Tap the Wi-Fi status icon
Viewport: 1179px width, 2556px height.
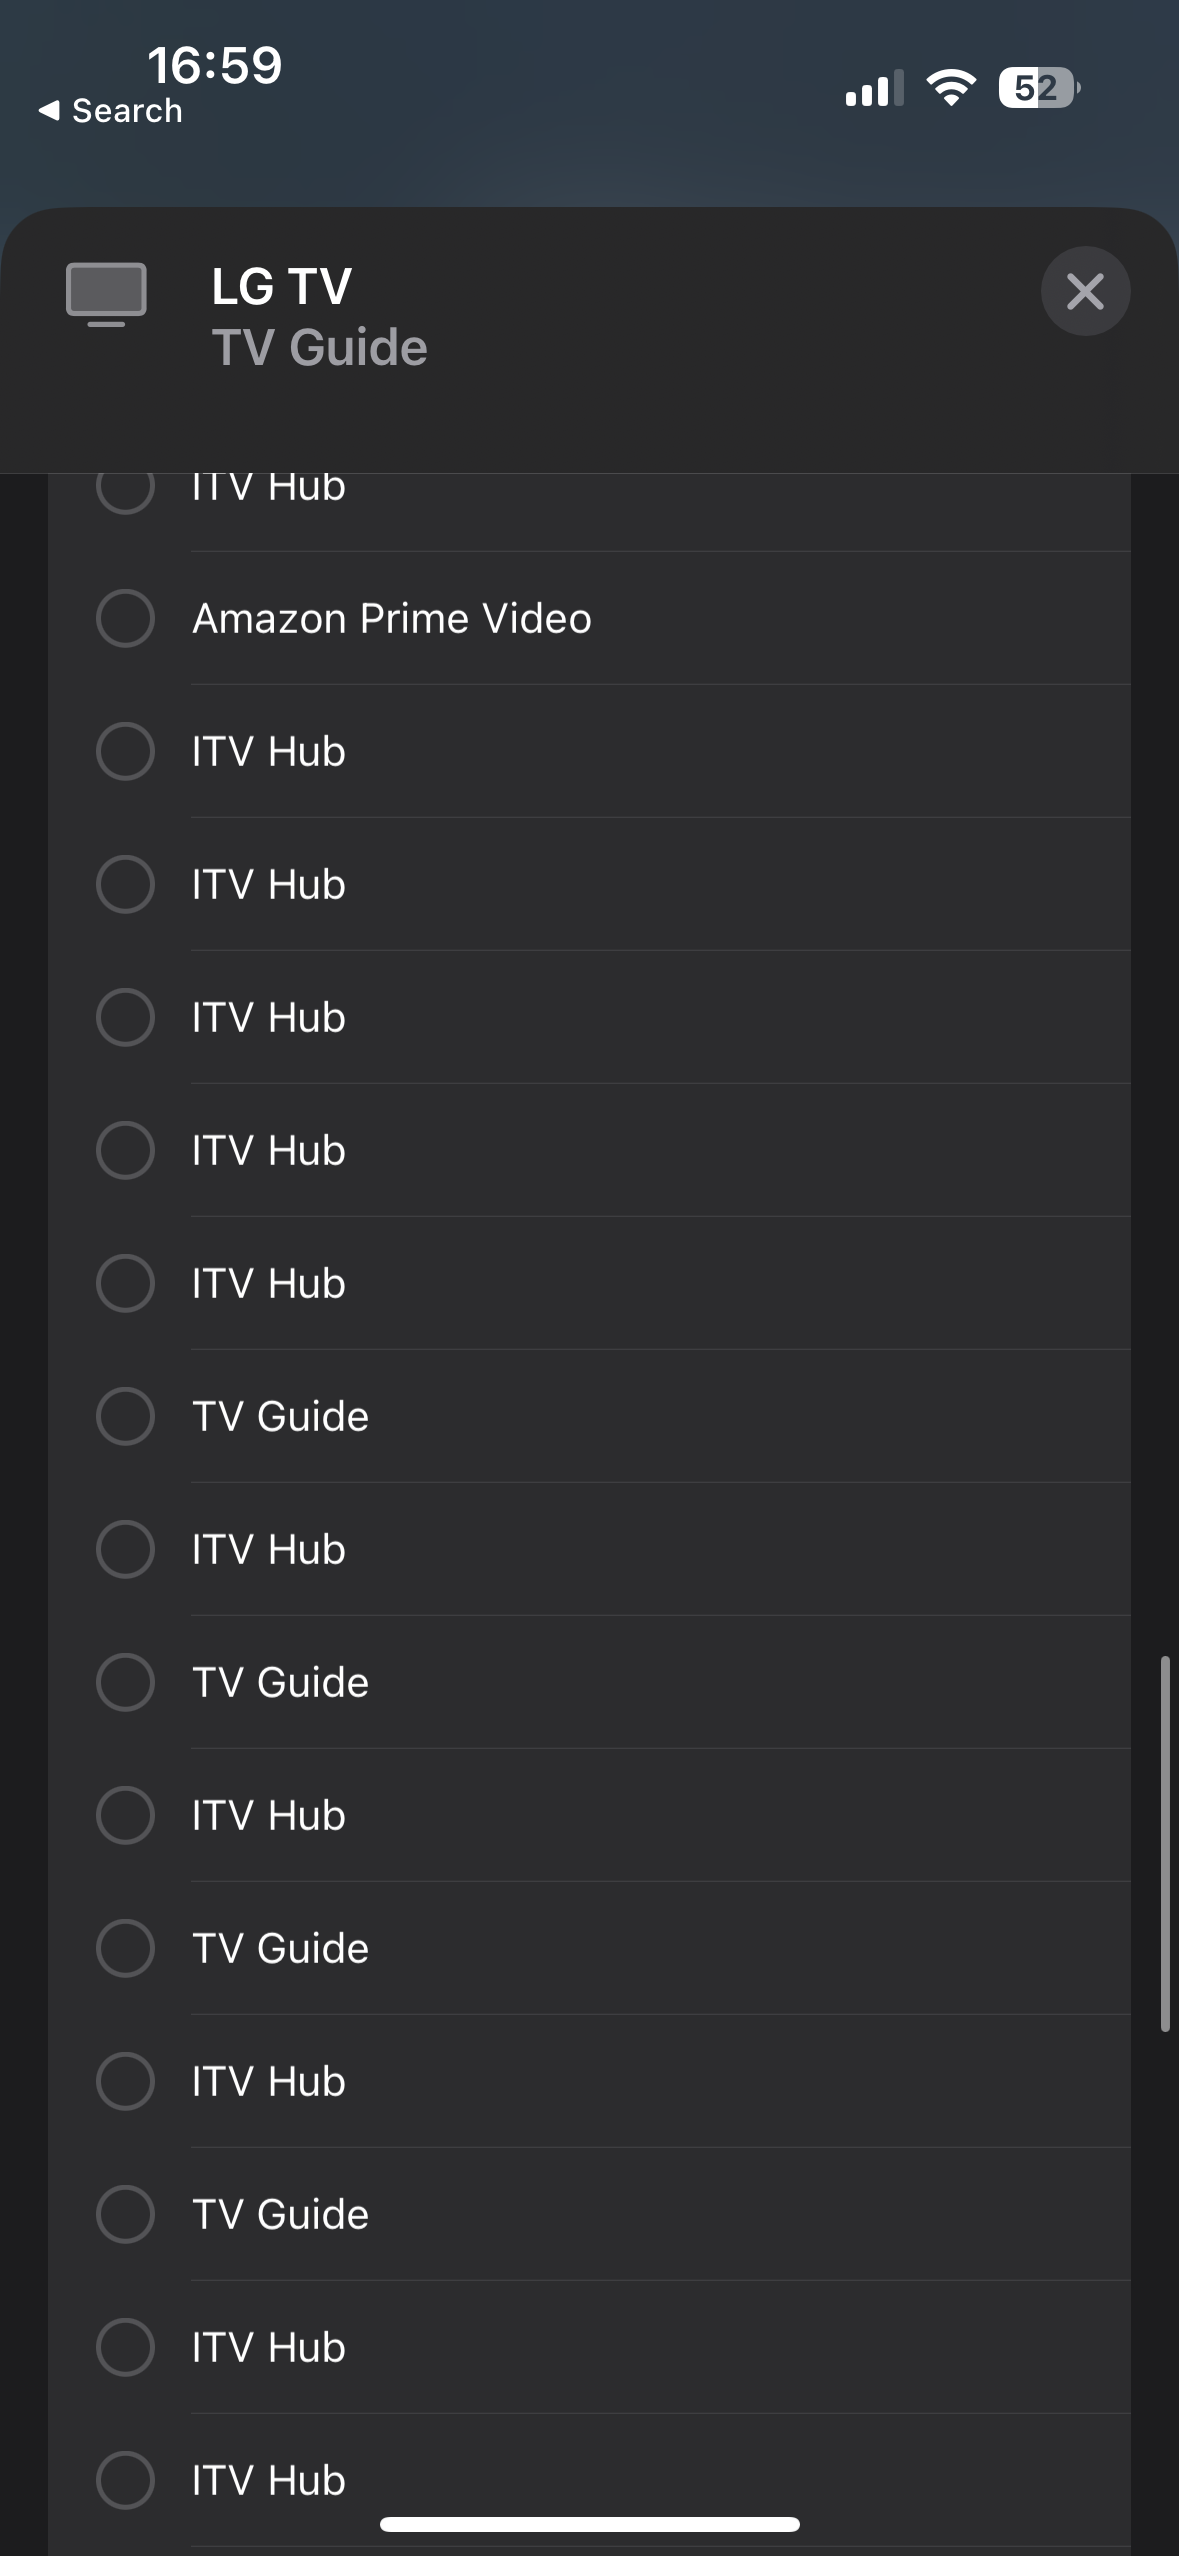[948, 88]
